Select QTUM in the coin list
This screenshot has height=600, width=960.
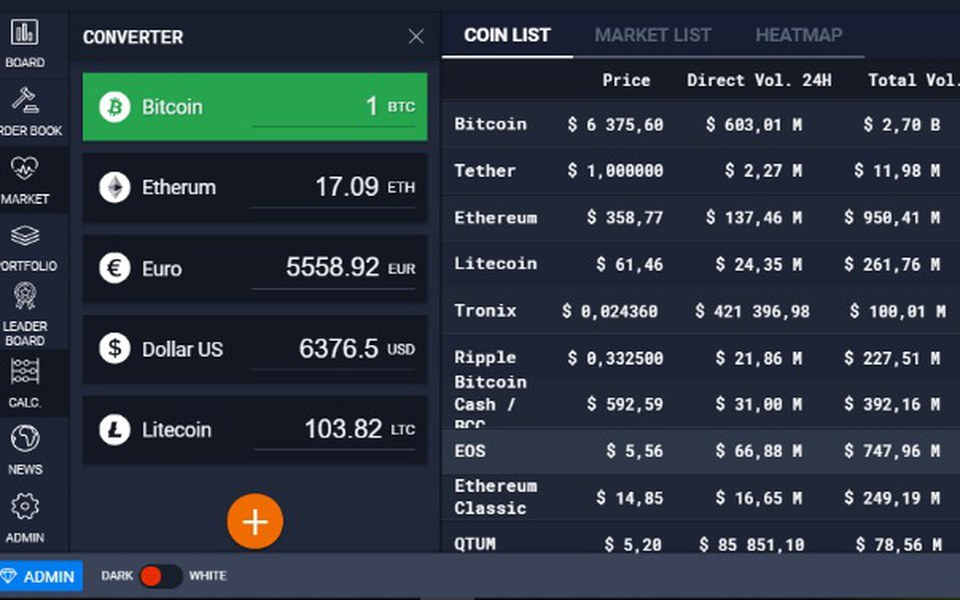pyautogui.click(x=475, y=544)
